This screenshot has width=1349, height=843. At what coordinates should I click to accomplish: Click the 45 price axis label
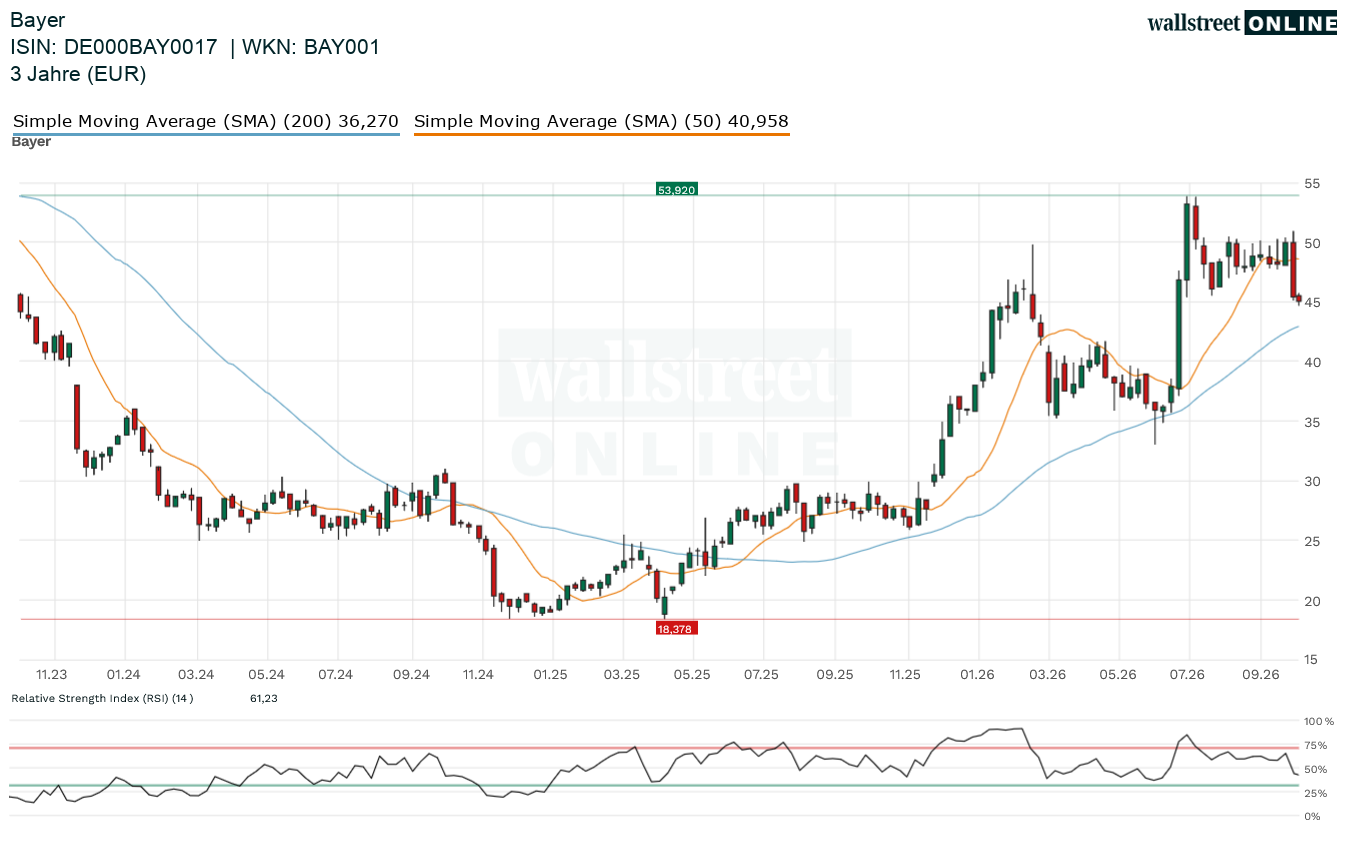(x=1312, y=302)
